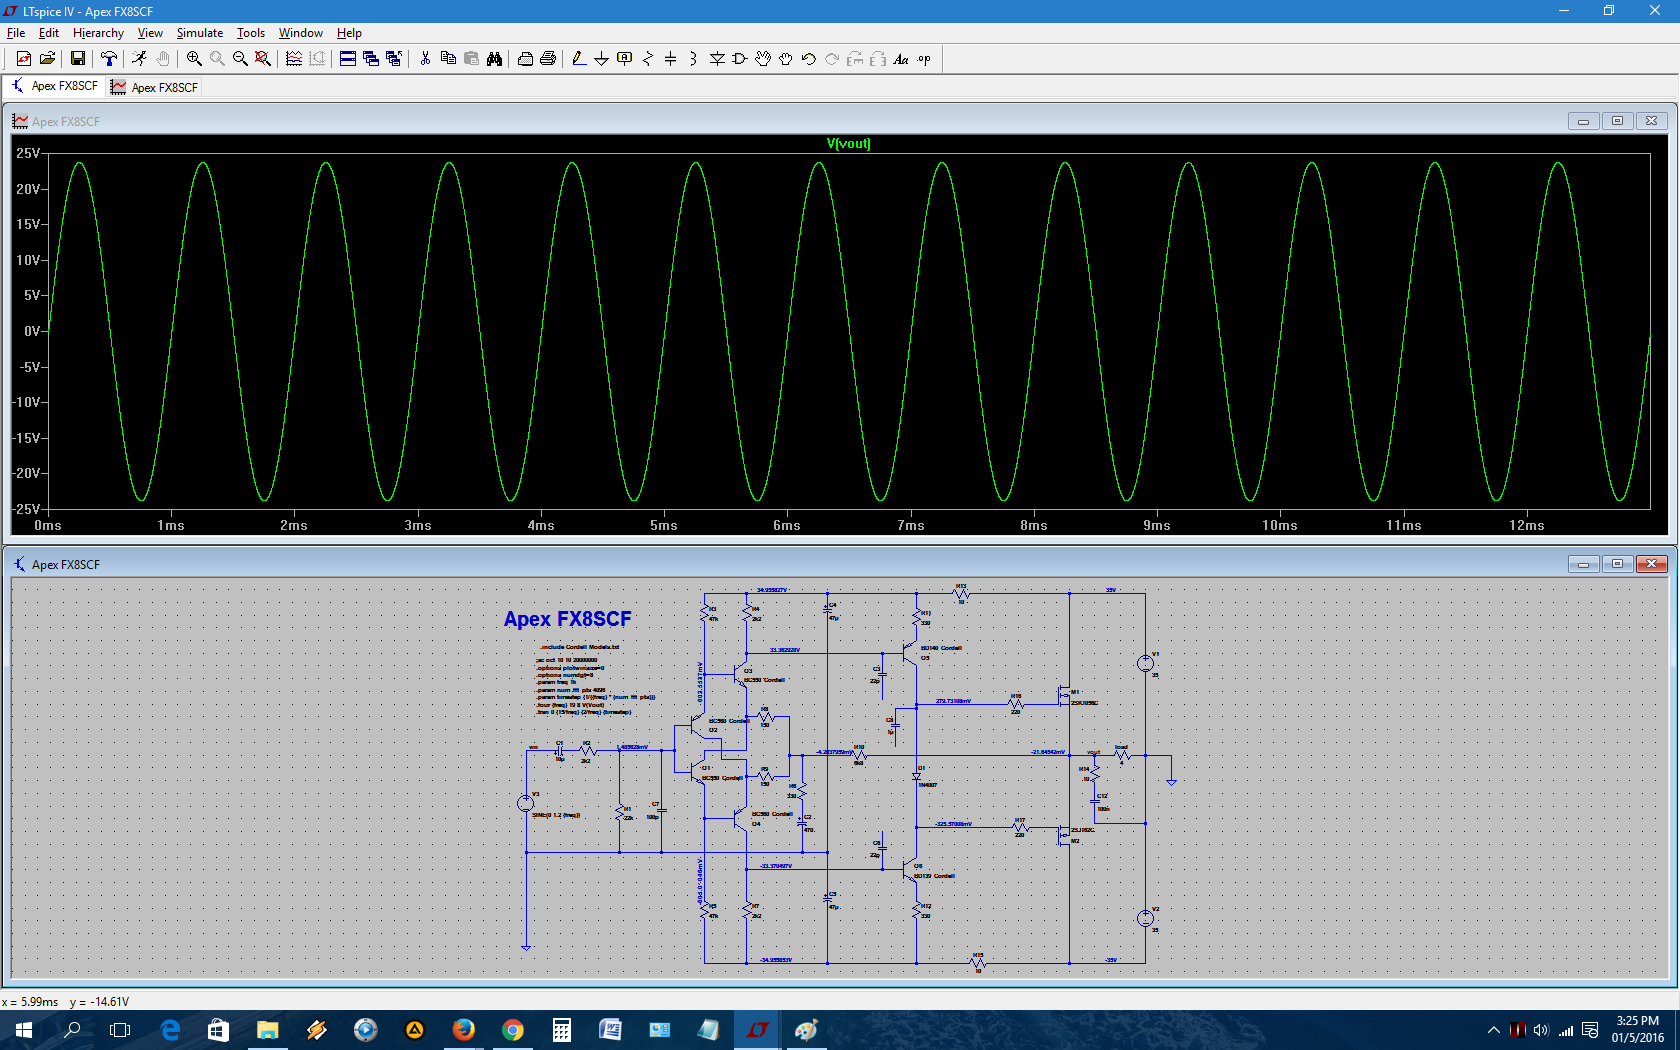Select the Drag closed-hand tool
The height and width of the screenshot is (1050, 1680).
coord(786,59)
